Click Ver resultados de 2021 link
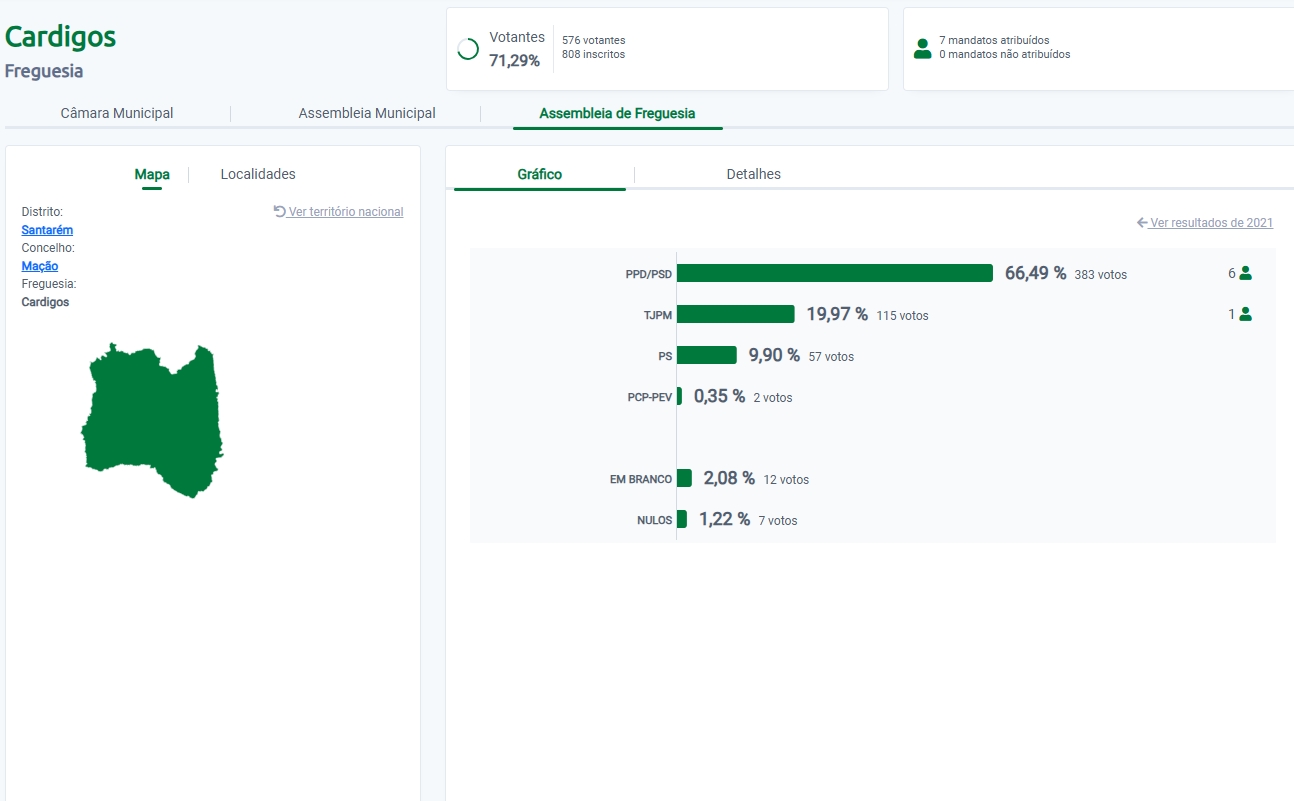Viewport: 1294px width, 801px height. [1211, 223]
